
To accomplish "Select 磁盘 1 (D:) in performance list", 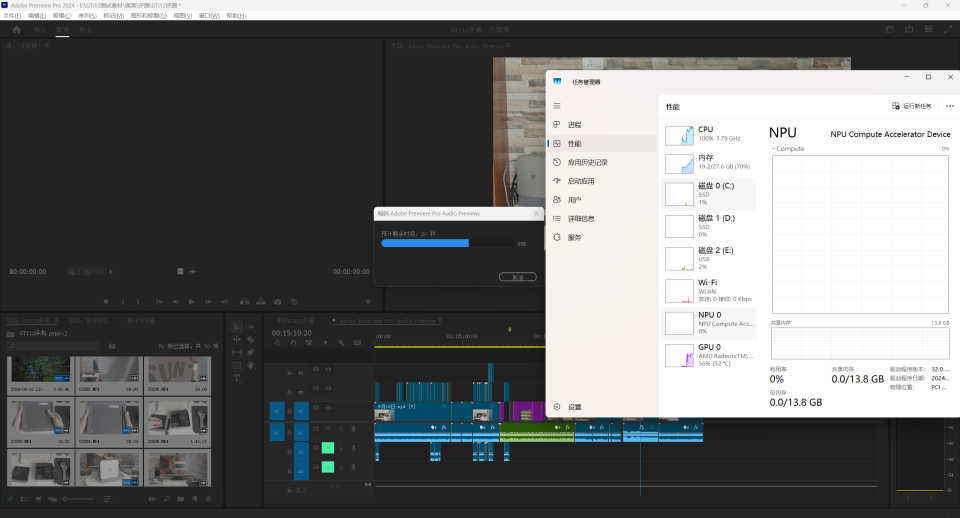I will pyautogui.click(x=709, y=226).
